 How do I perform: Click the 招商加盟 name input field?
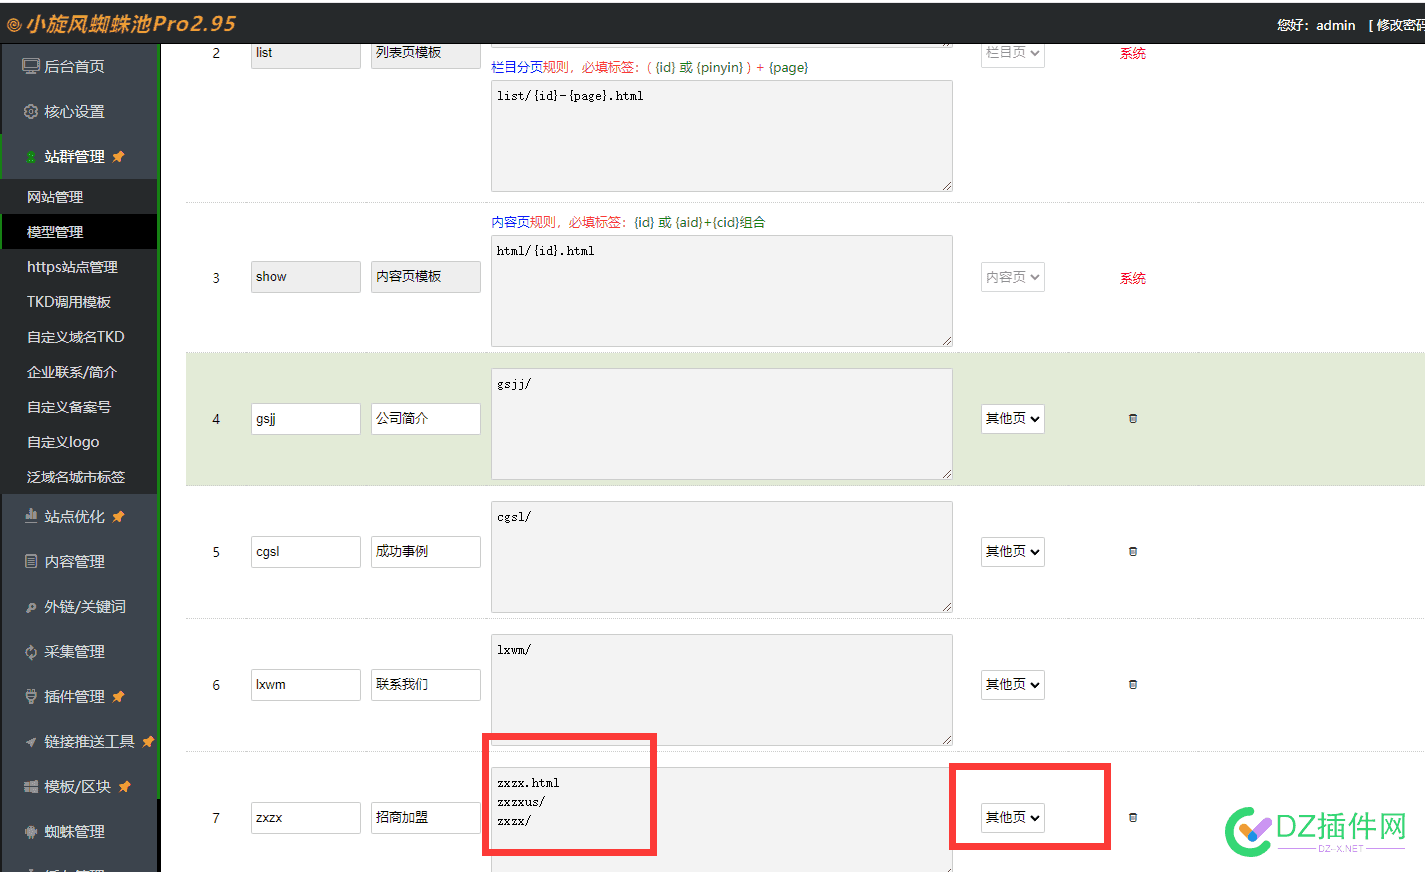click(x=425, y=818)
